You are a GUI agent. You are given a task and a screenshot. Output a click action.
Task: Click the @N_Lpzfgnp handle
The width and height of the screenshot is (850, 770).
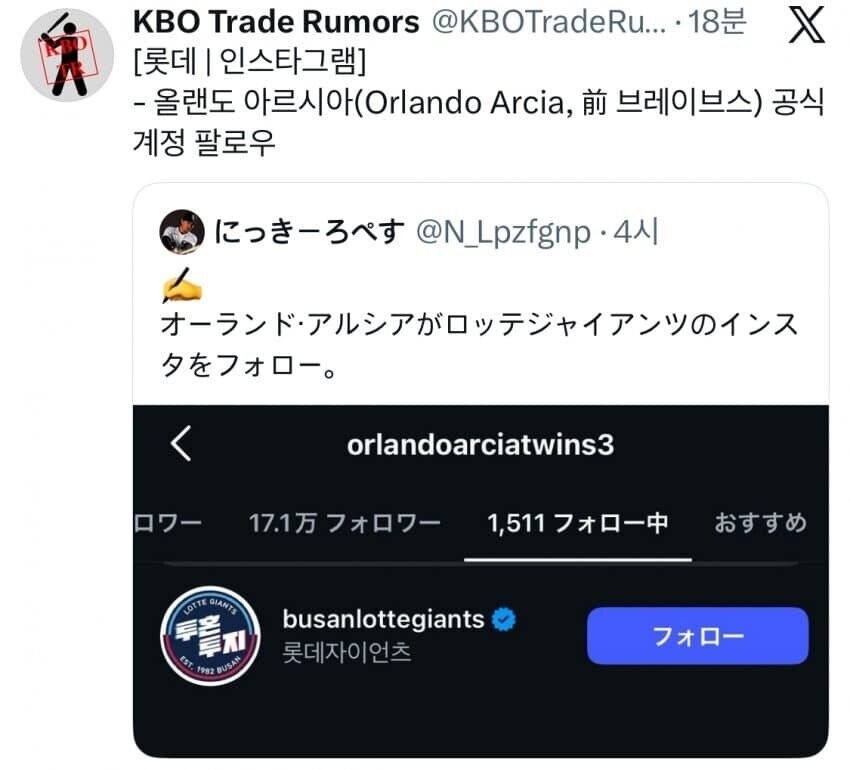click(503, 233)
